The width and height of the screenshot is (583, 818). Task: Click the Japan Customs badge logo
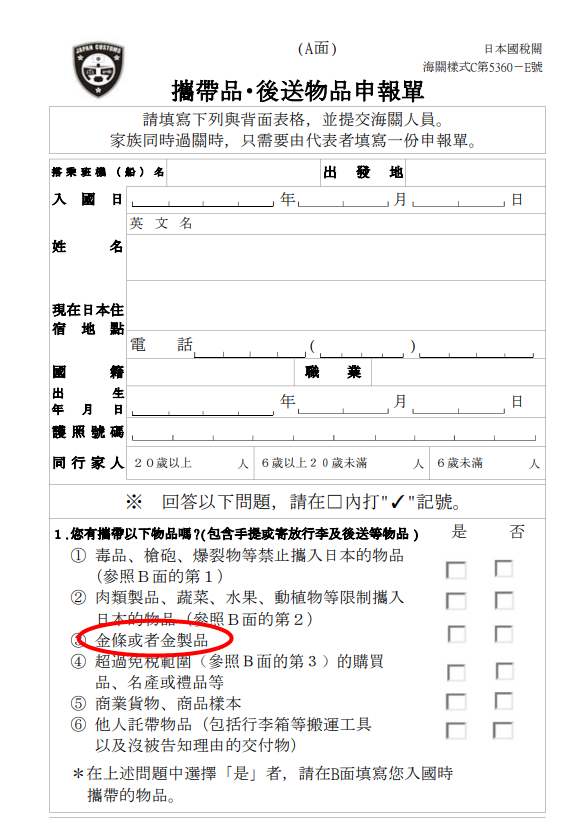click(x=98, y=70)
